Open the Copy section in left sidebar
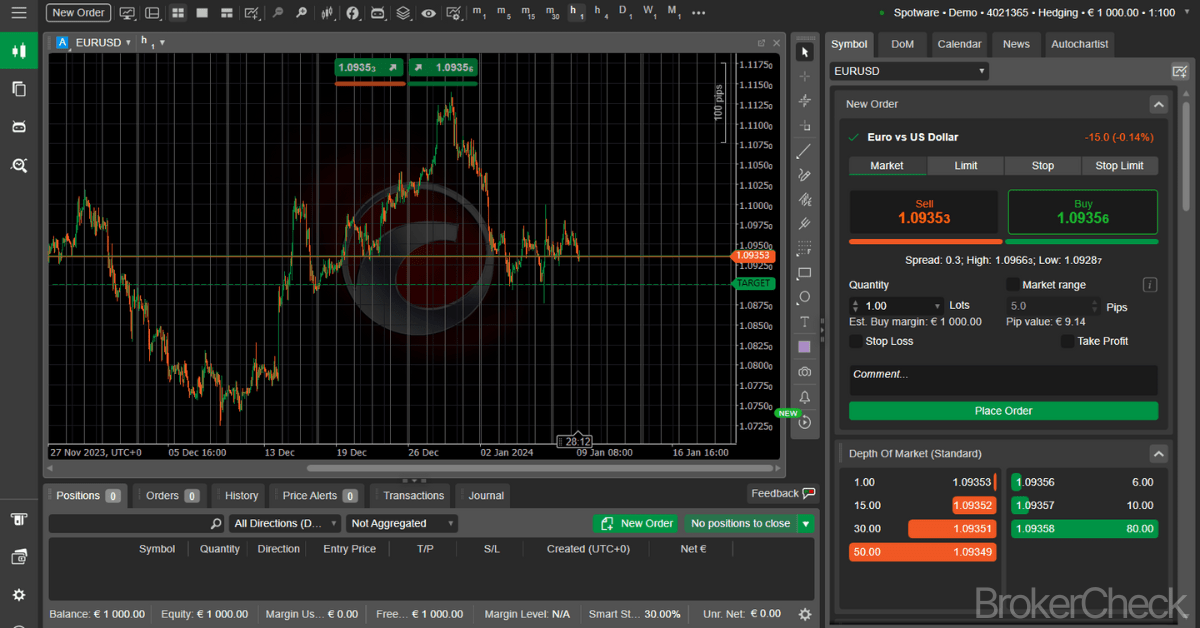Image resolution: width=1200 pixels, height=628 pixels. [x=18, y=88]
